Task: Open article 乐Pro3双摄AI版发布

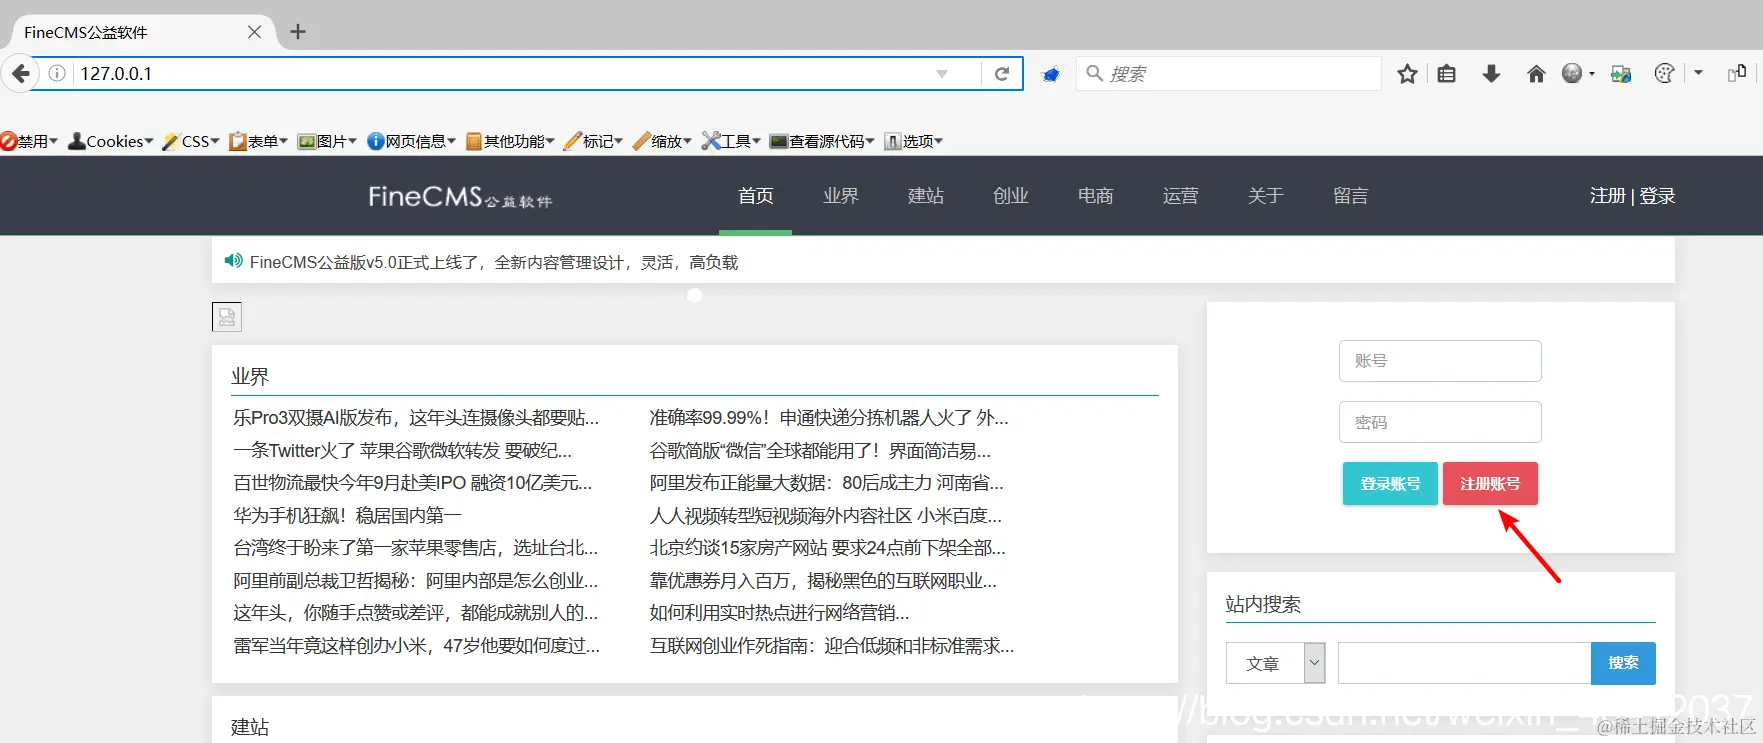Action: (x=416, y=418)
